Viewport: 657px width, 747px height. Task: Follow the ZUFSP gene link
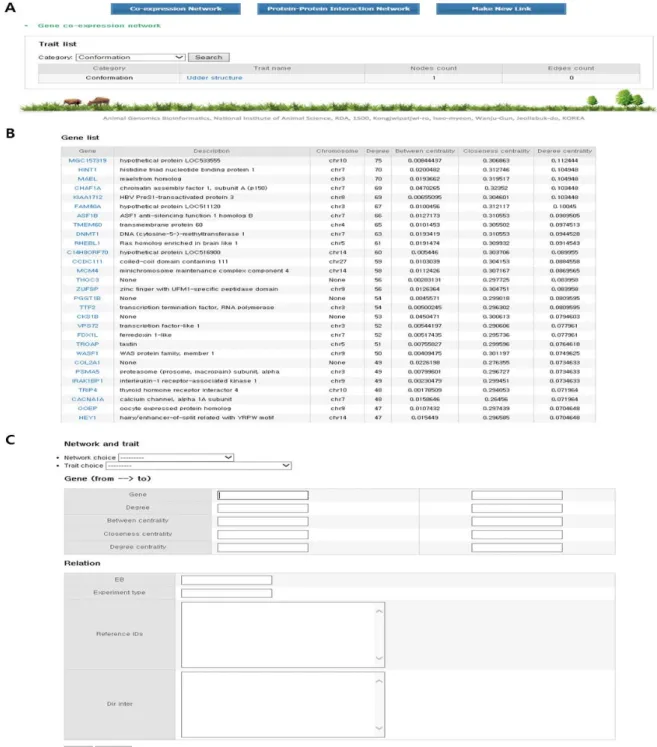(x=87, y=289)
